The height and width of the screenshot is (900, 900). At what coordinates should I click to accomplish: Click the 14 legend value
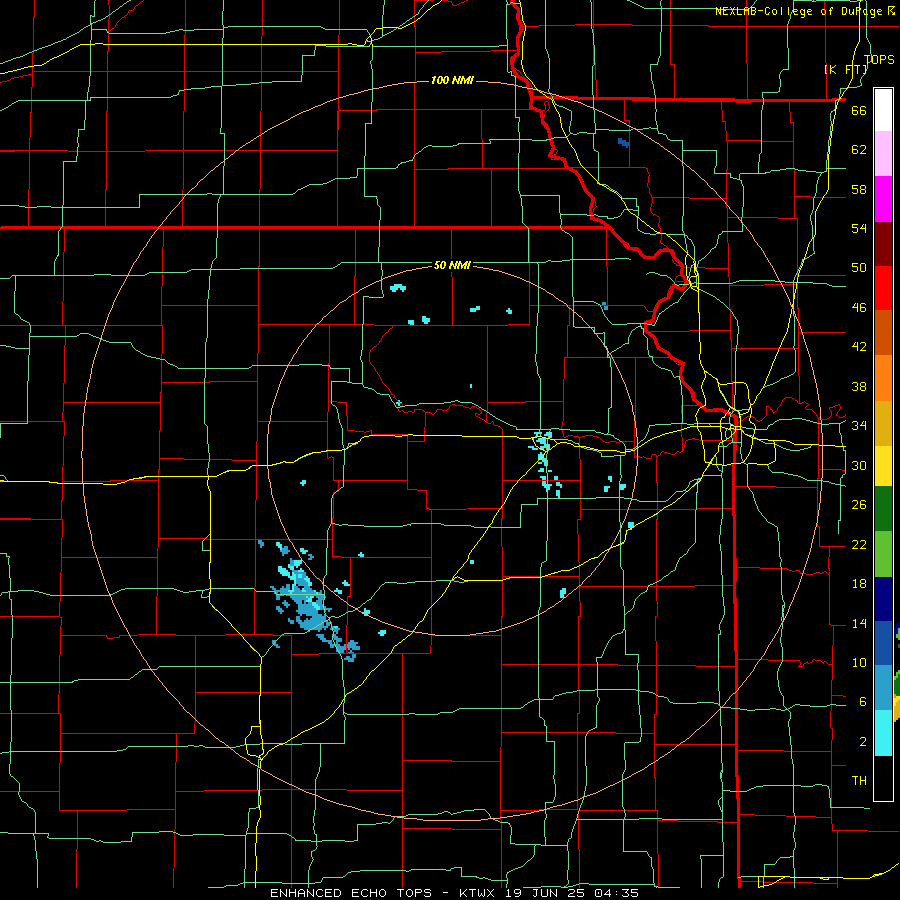(859, 623)
